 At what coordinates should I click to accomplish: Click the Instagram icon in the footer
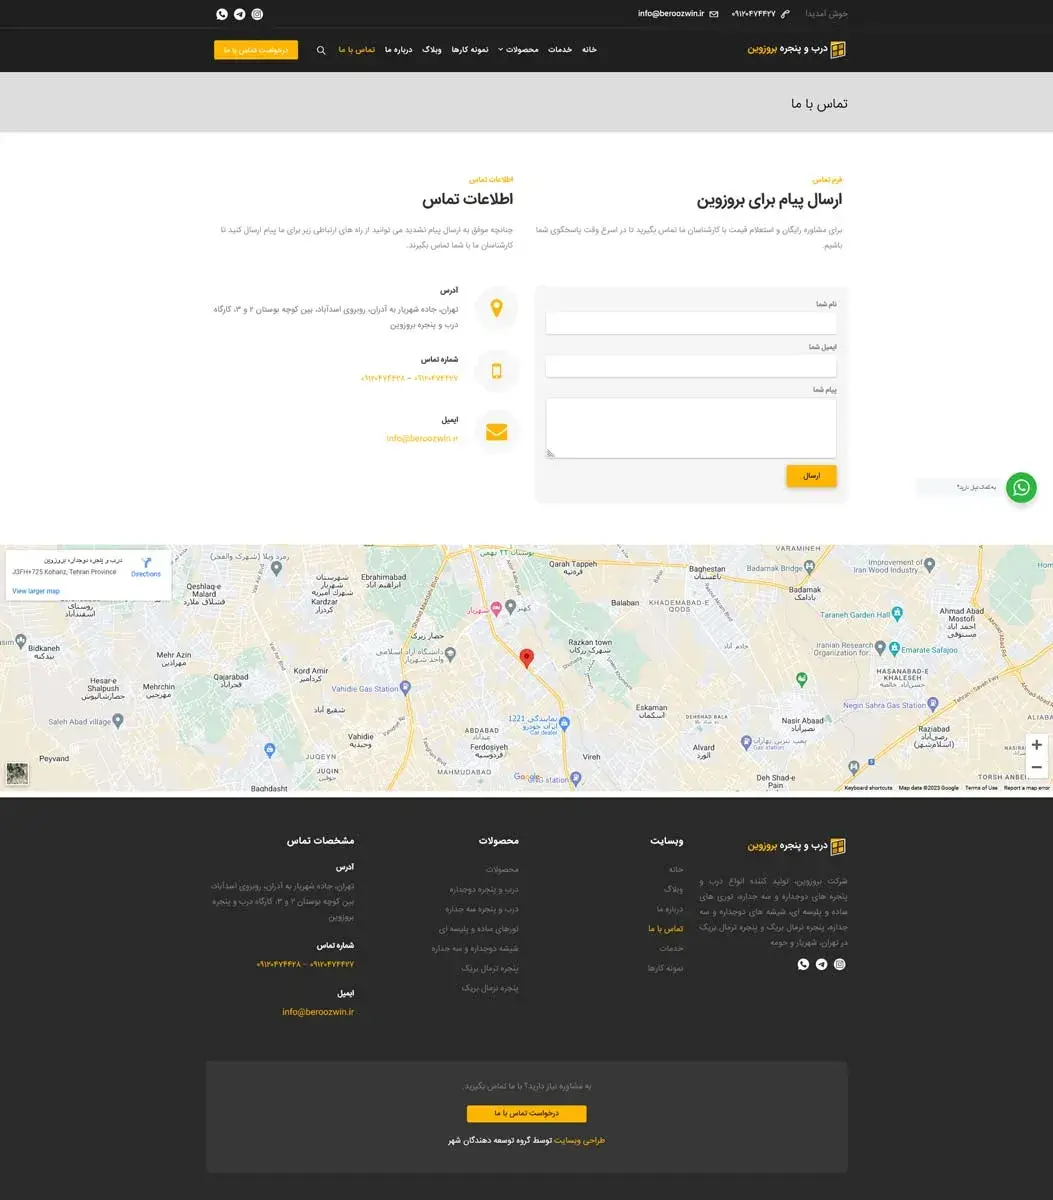[x=839, y=964]
